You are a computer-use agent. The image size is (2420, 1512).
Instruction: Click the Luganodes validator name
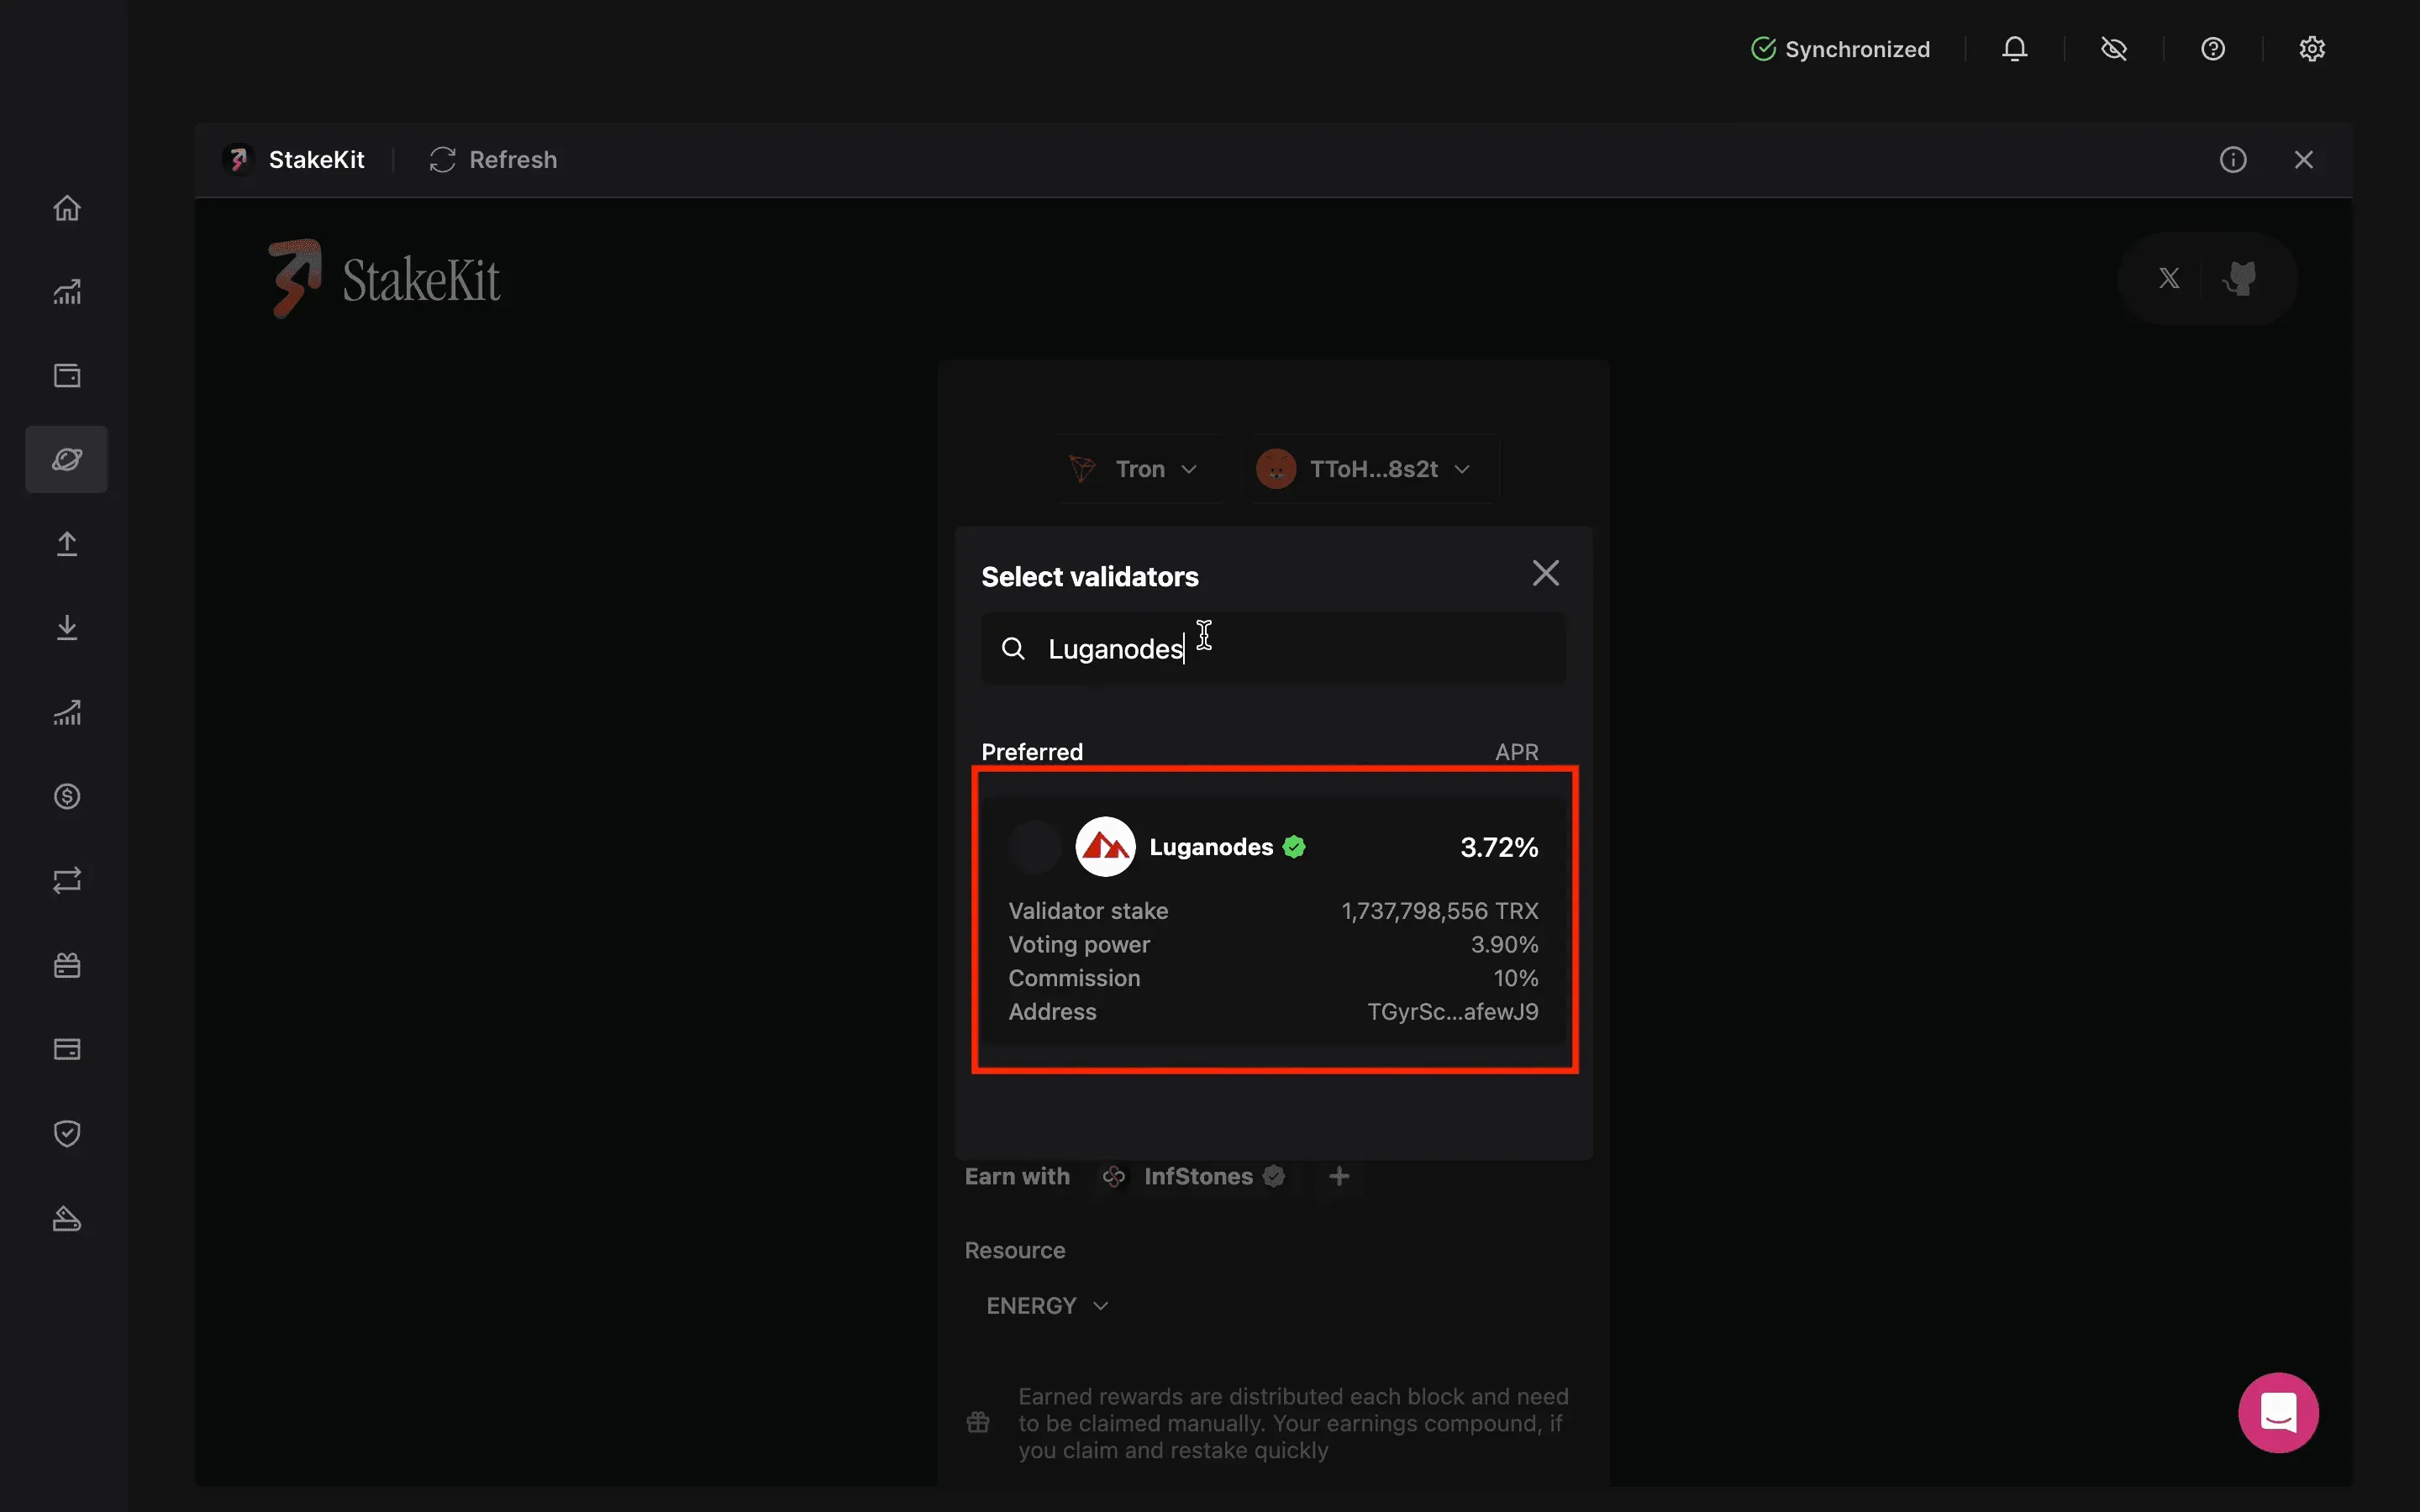(x=1211, y=847)
